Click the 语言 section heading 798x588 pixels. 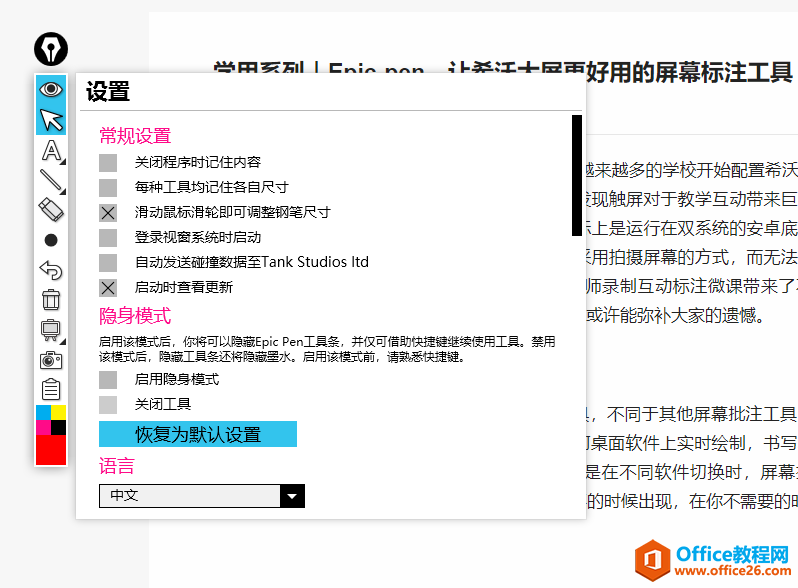click(x=117, y=466)
